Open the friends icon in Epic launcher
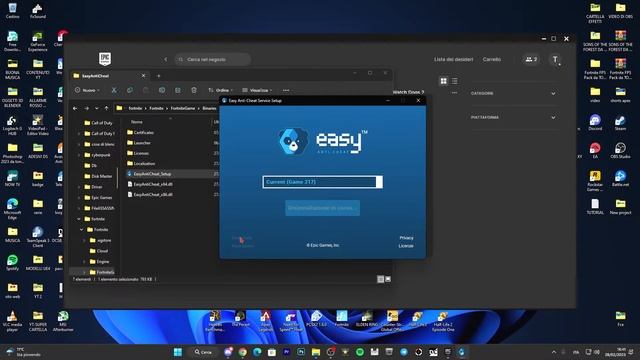This screenshot has height=360, width=640. (531, 60)
